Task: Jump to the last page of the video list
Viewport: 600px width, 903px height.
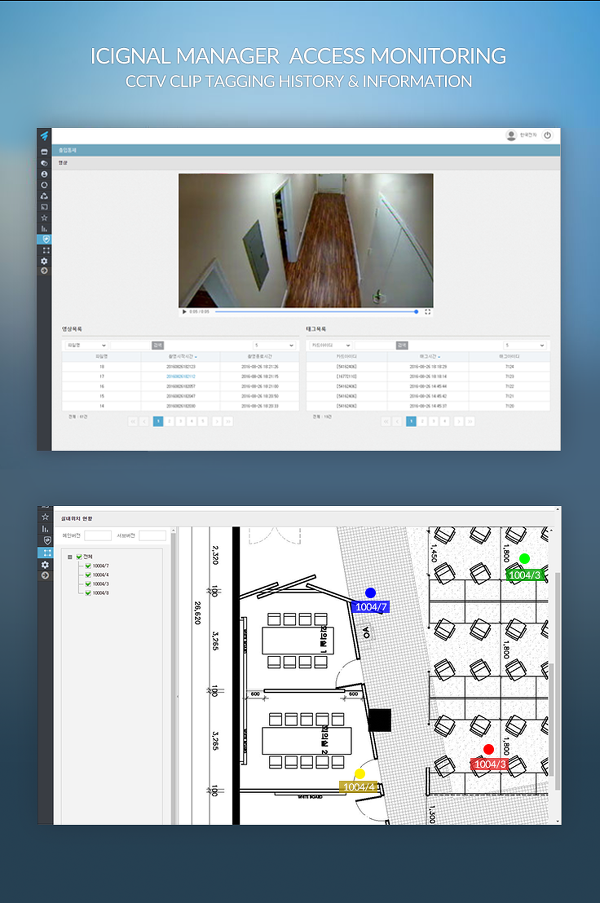Action: (x=228, y=422)
